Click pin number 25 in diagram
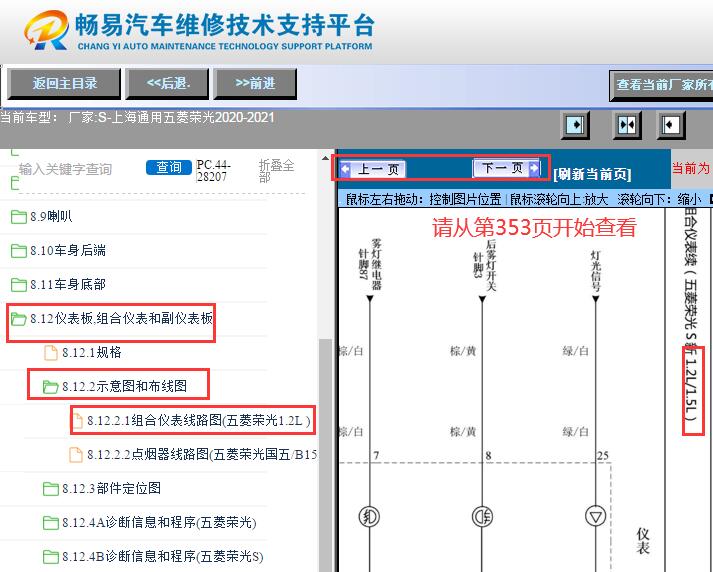Screen dimensions: 713x572 [x=603, y=456]
